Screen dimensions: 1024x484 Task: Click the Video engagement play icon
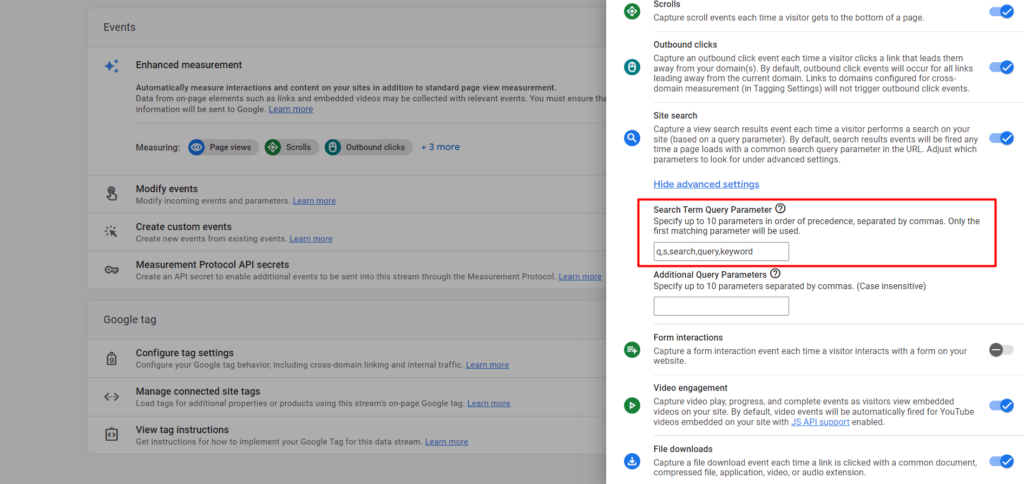click(632, 405)
